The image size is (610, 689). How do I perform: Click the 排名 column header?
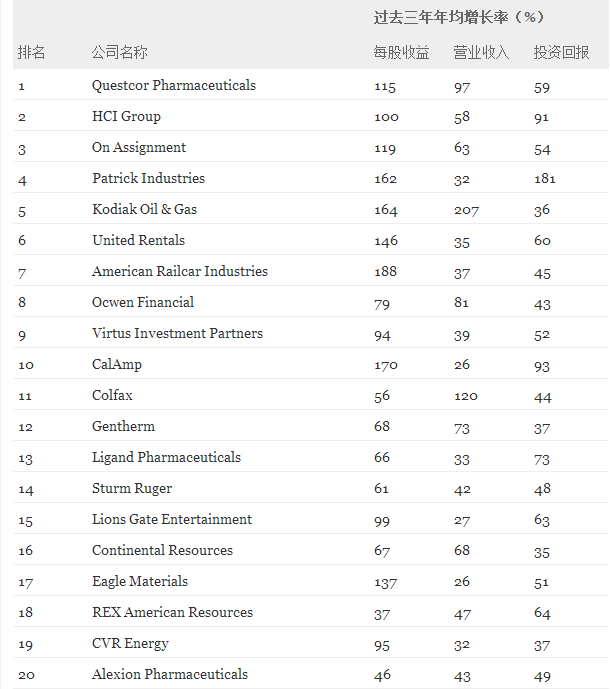[x=31, y=52]
